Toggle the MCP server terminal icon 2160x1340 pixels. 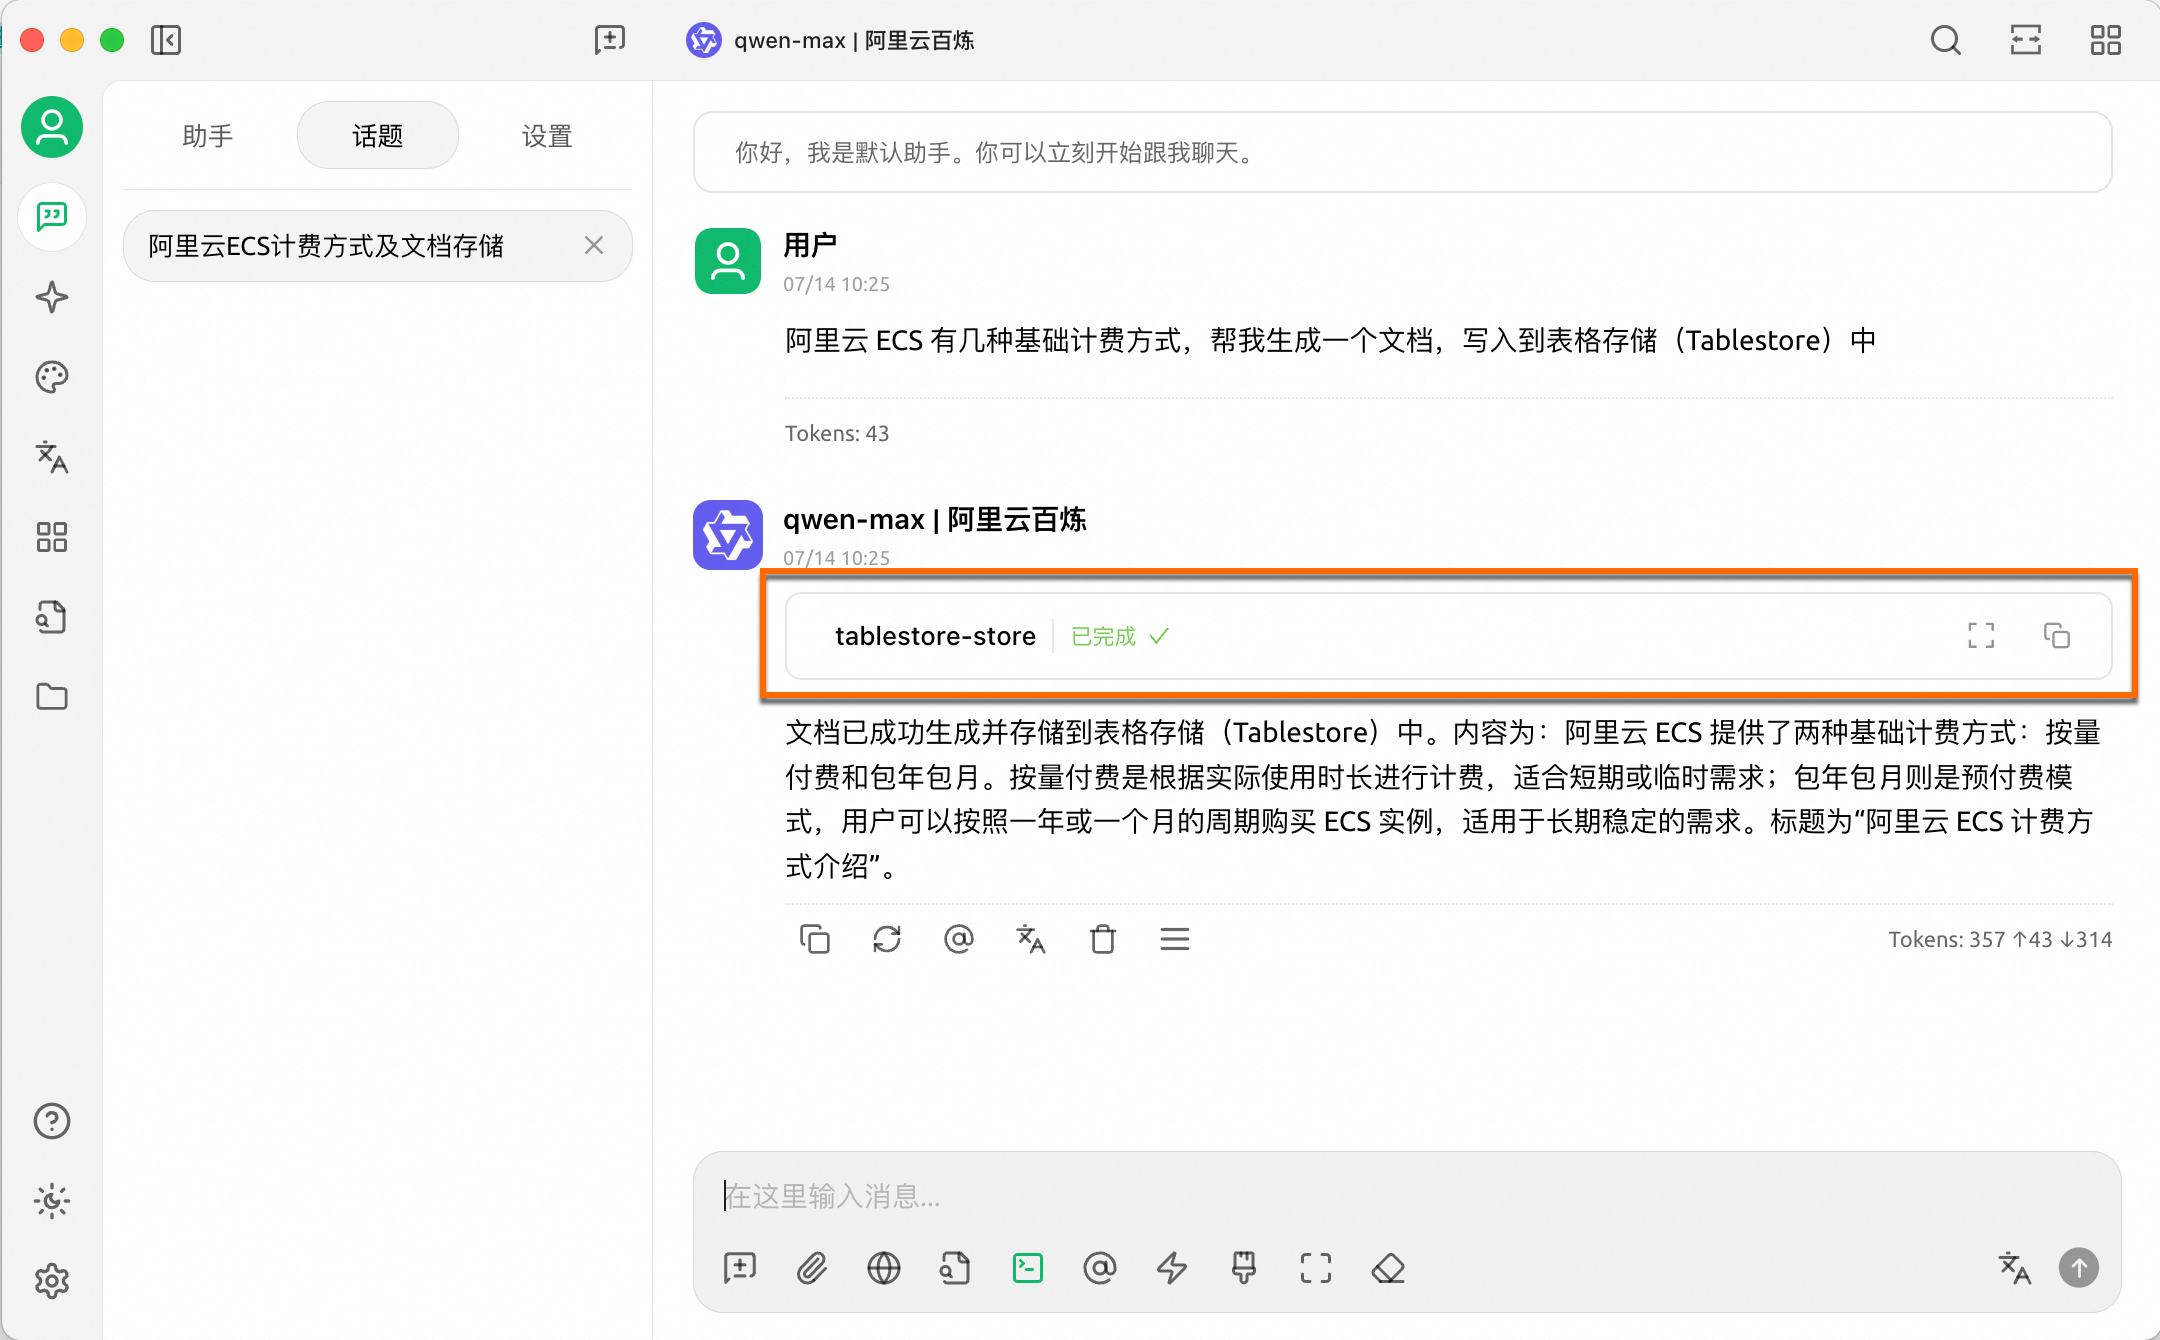point(1027,1268)
